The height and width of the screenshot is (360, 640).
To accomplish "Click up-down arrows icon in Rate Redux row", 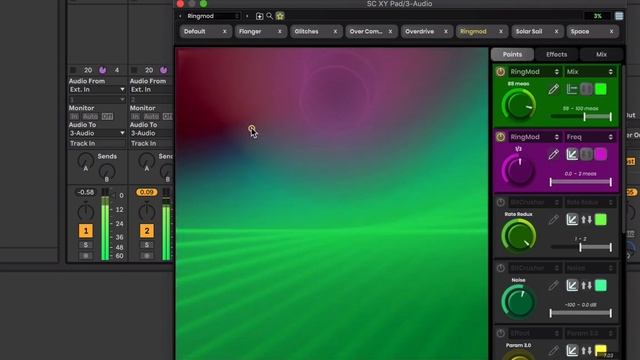I will 587,220.
